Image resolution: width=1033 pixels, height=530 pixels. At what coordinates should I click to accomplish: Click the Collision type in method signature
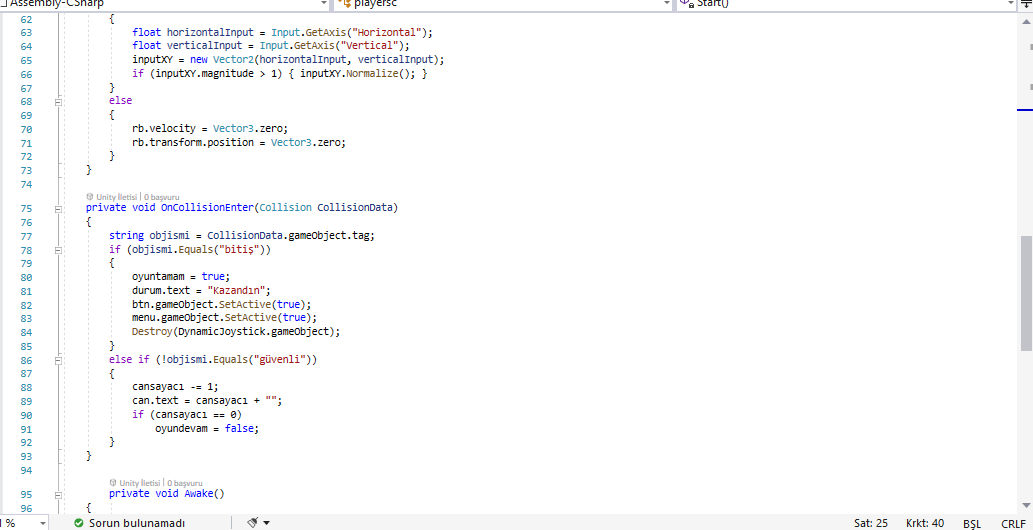click(285, 208)
